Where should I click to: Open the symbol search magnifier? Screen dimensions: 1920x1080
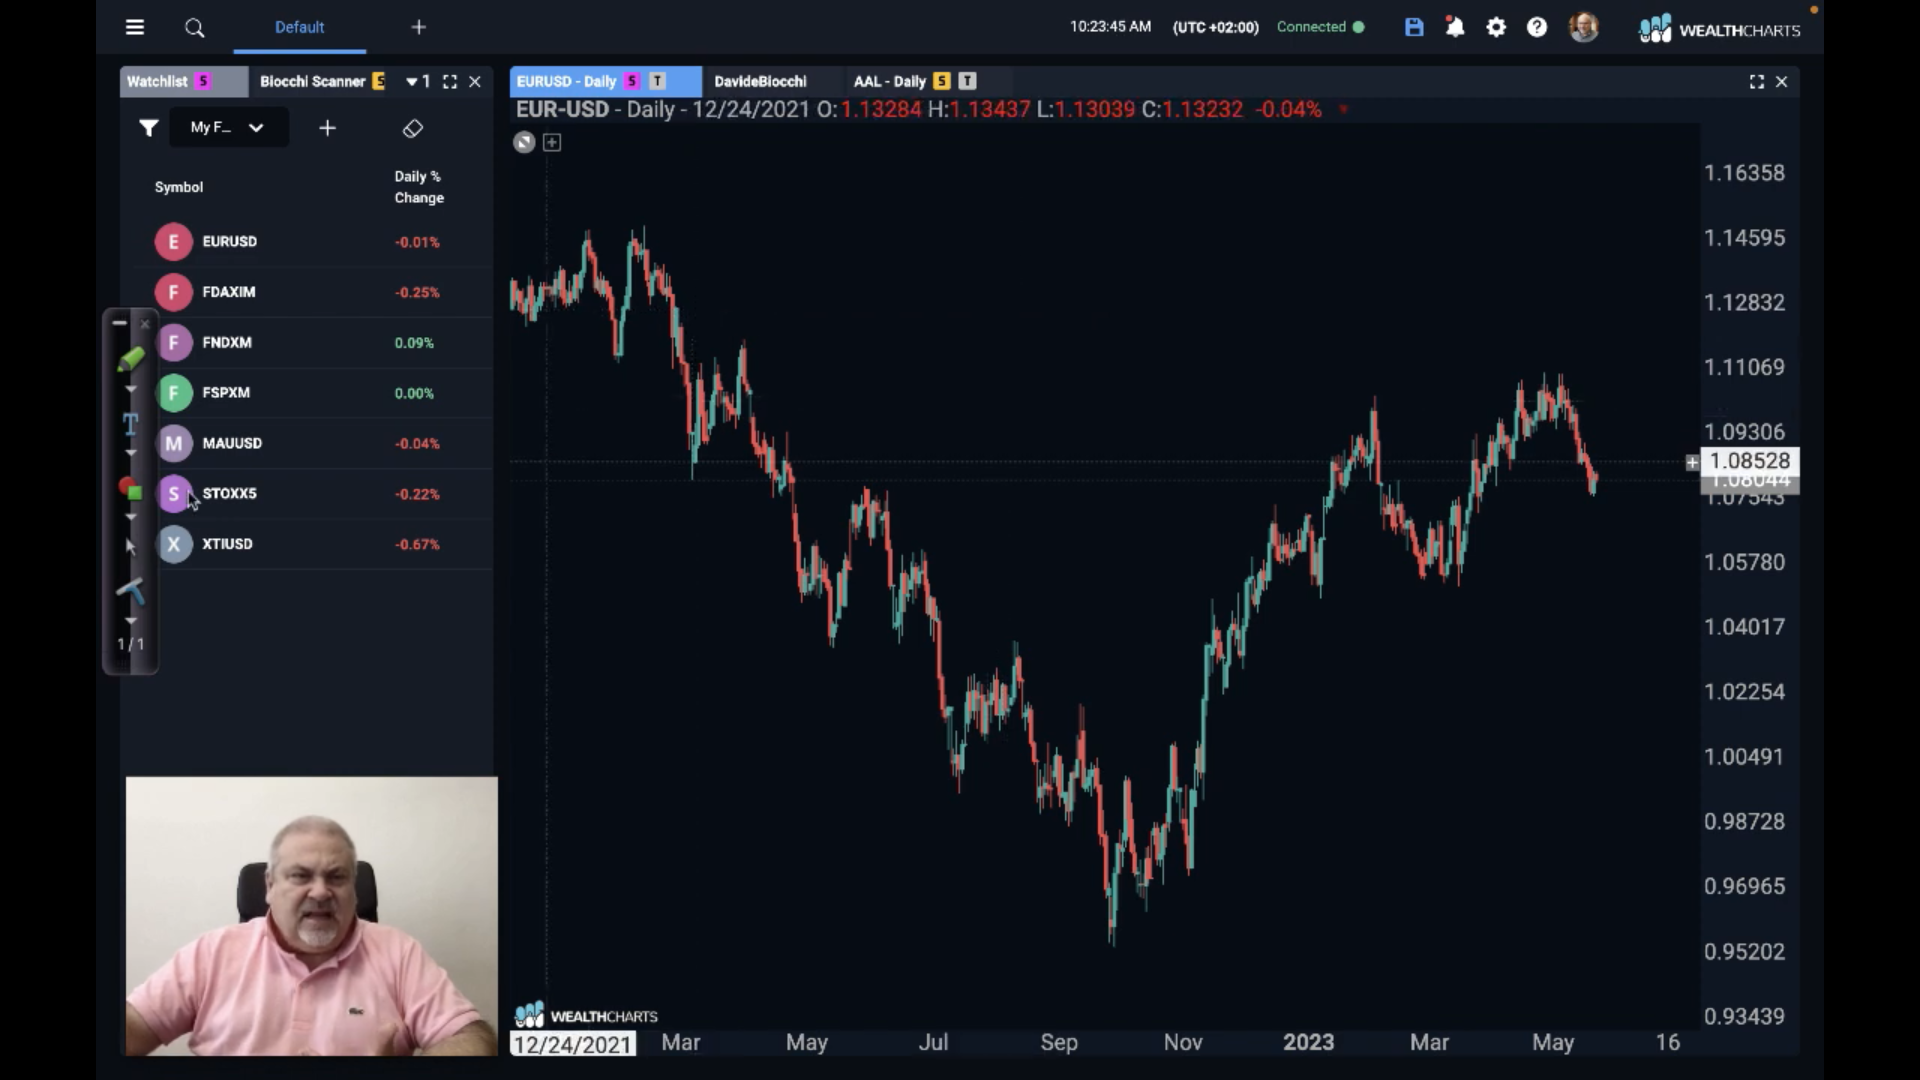click(195, 28)
